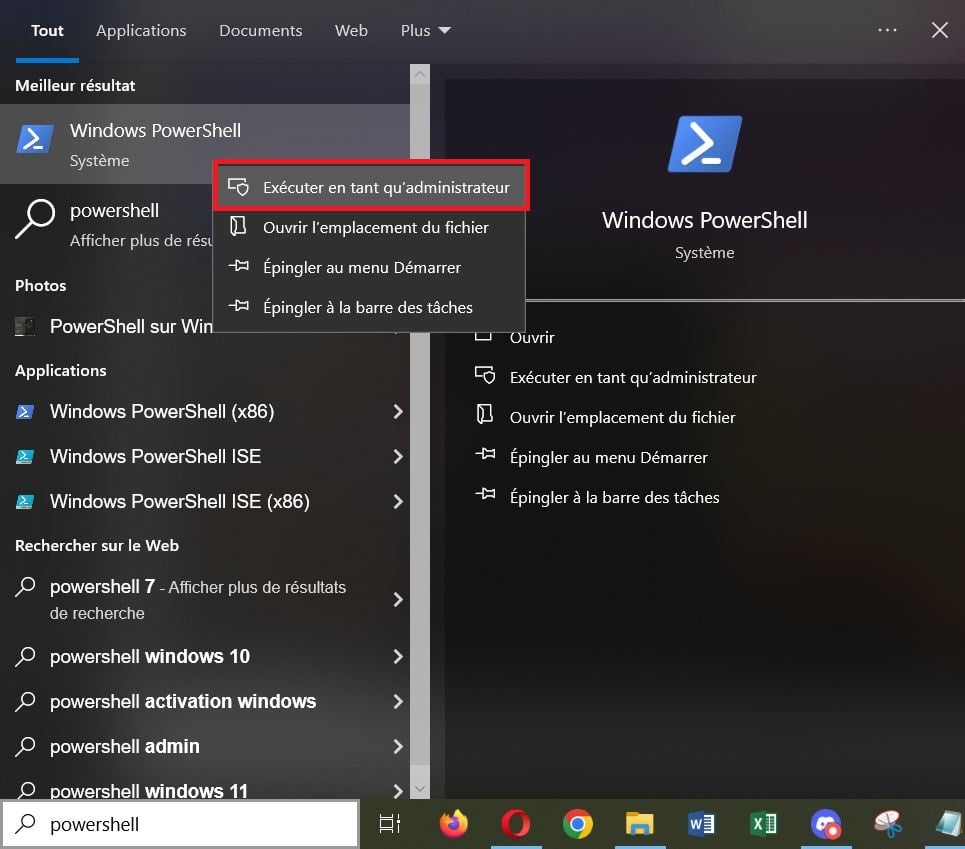Expand the Windows PowerShell ISE chevron
Screen dimensions: 965x849
point(398,456)
